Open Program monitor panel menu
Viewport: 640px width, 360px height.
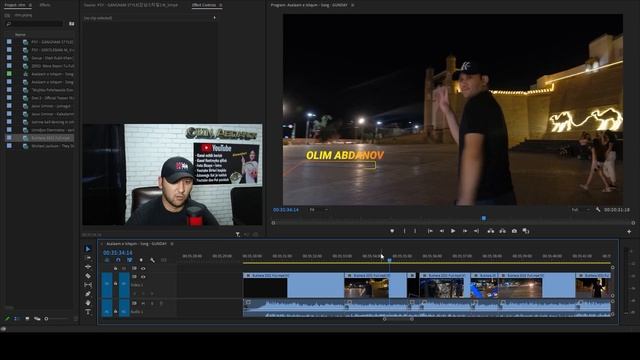pyautogui.click(x=353, y=5)
